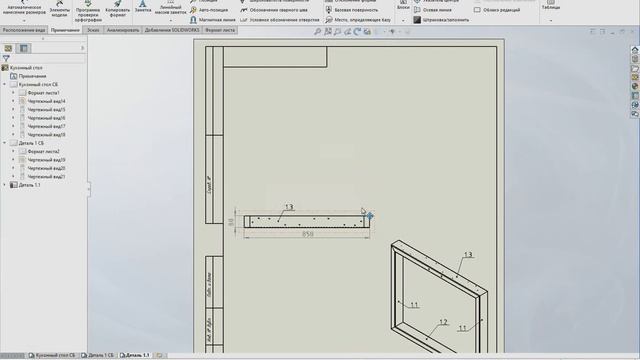
Task: Open the home icon in right task pane
Action: pos(635,50)
